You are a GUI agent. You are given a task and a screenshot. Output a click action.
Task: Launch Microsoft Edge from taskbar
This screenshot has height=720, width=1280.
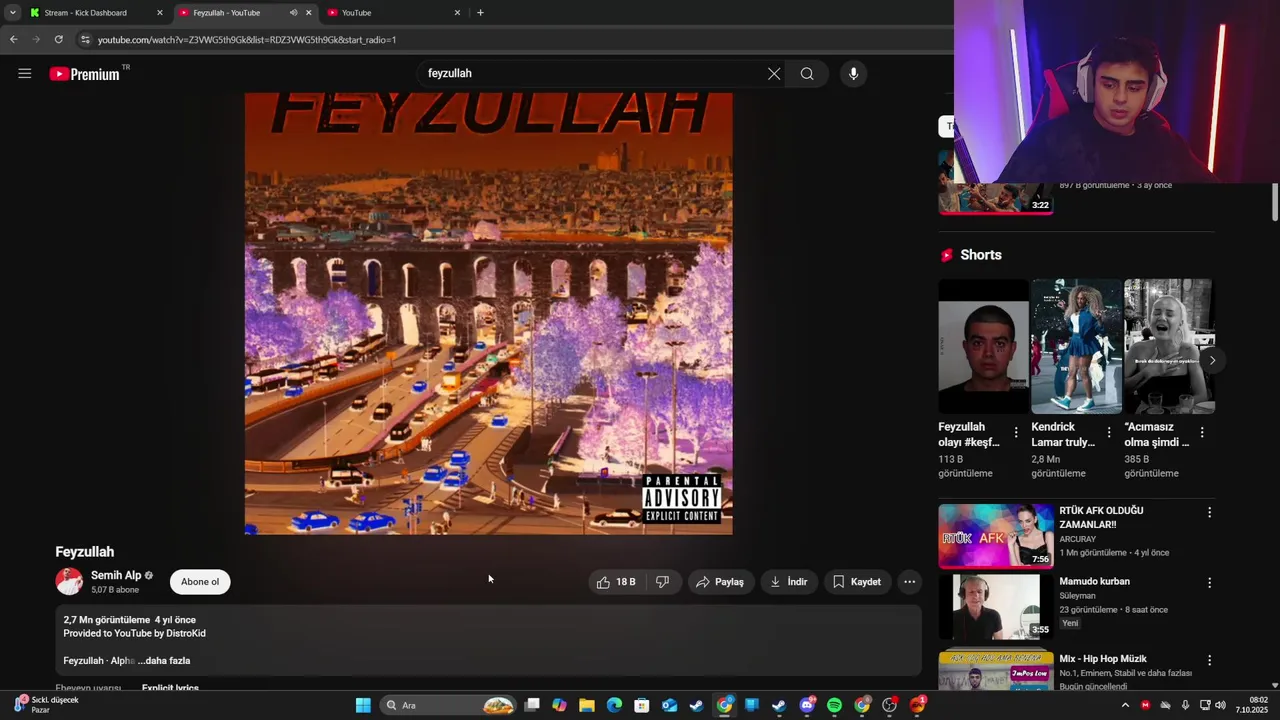[x=614, y=705]
